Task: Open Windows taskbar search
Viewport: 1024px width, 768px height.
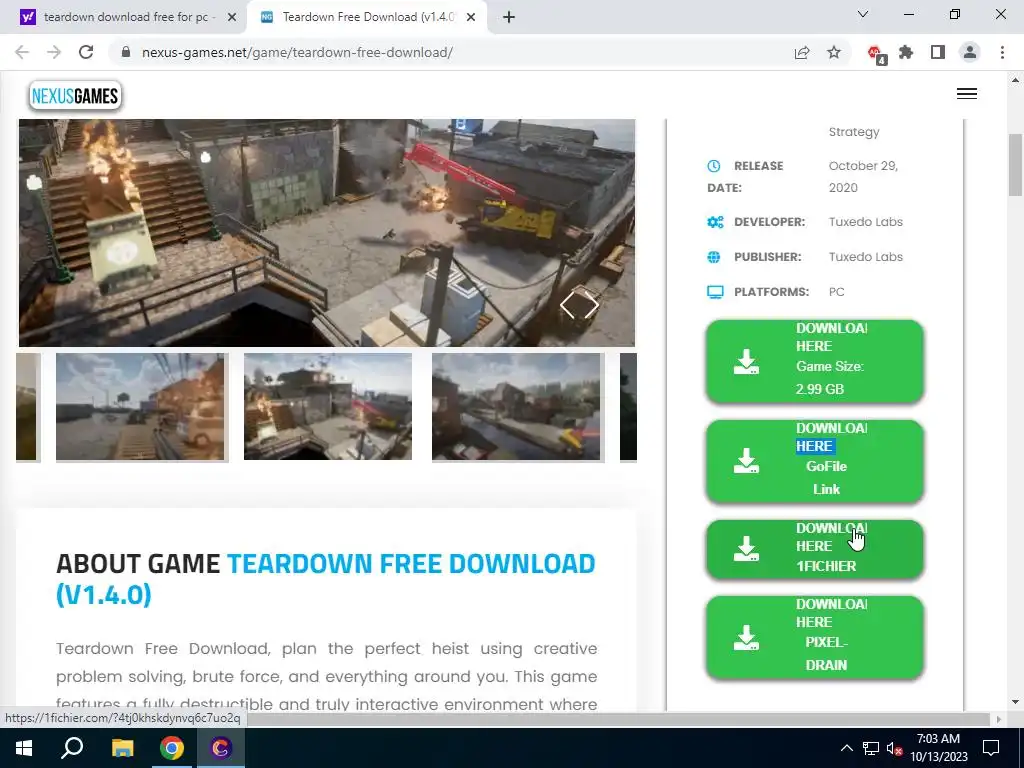Action: coord(72,748)
